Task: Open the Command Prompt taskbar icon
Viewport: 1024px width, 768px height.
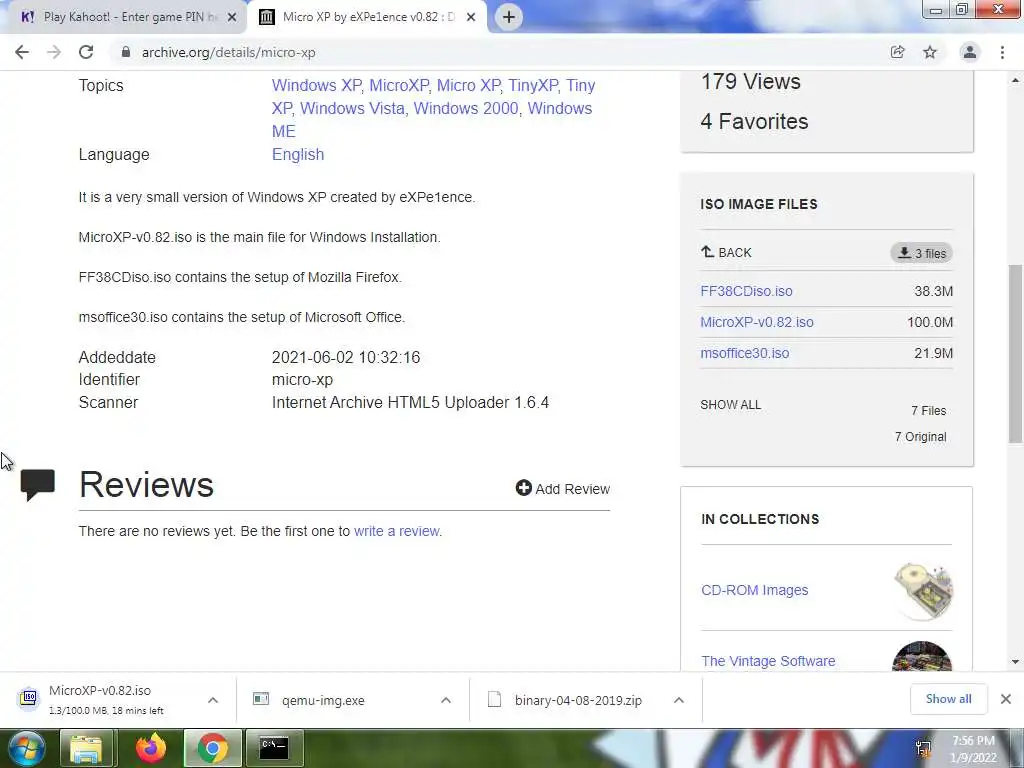Action: 274,748
